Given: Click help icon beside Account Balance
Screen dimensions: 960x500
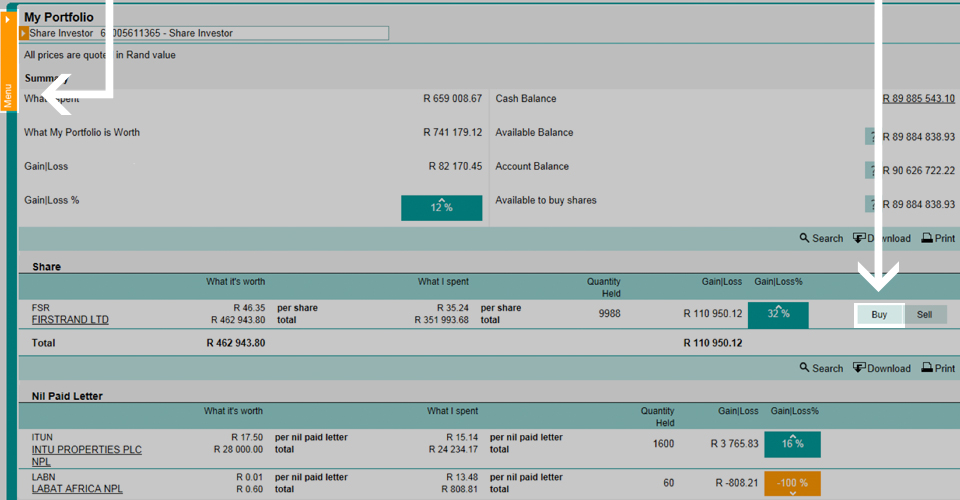Looking at the screenshot, I should click(x=871, y=171).
